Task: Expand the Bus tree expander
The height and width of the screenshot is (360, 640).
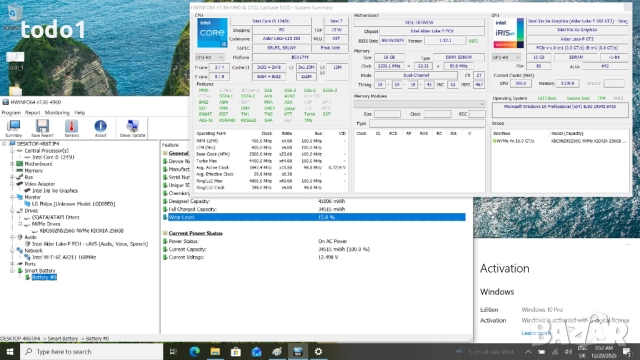Action: click(x=12, y=177)
